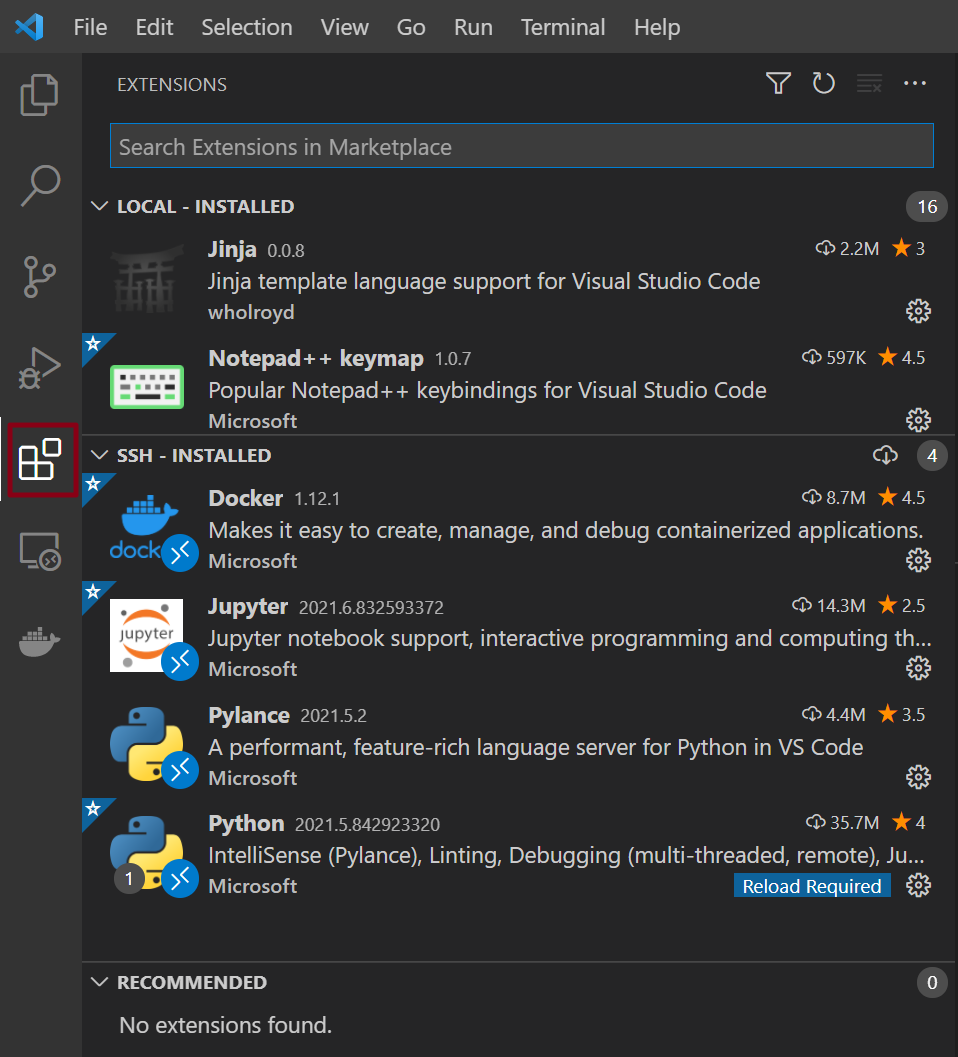The width and height of the screenshot is (958, 1057).
Task: Open the Docker extension gear menu
Action: click(918, 560)
